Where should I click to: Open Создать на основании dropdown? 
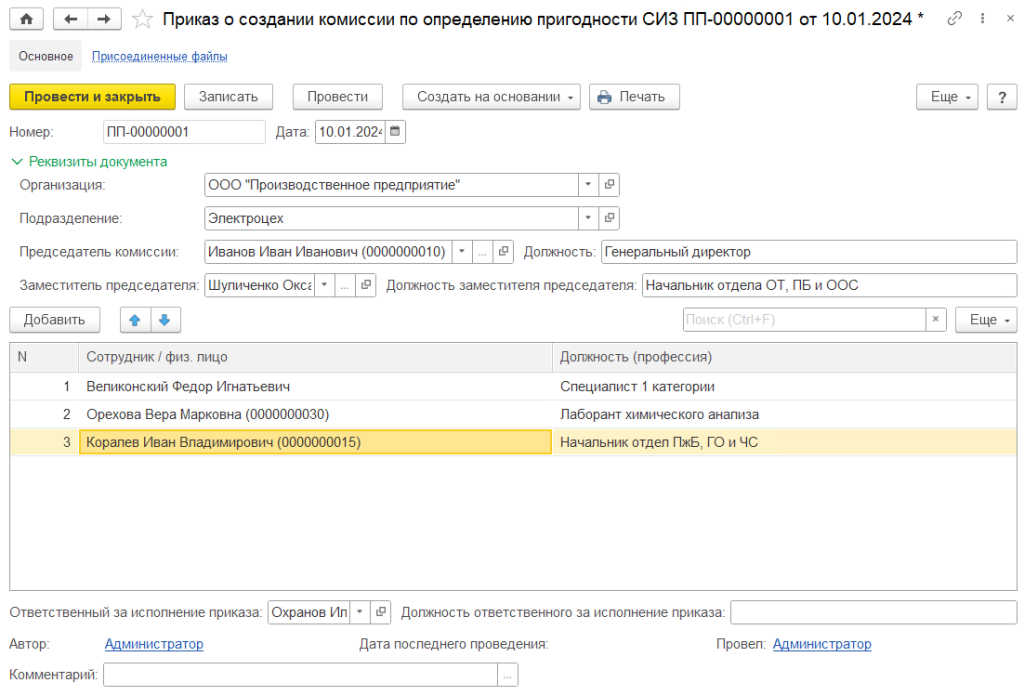click(491, 97)
